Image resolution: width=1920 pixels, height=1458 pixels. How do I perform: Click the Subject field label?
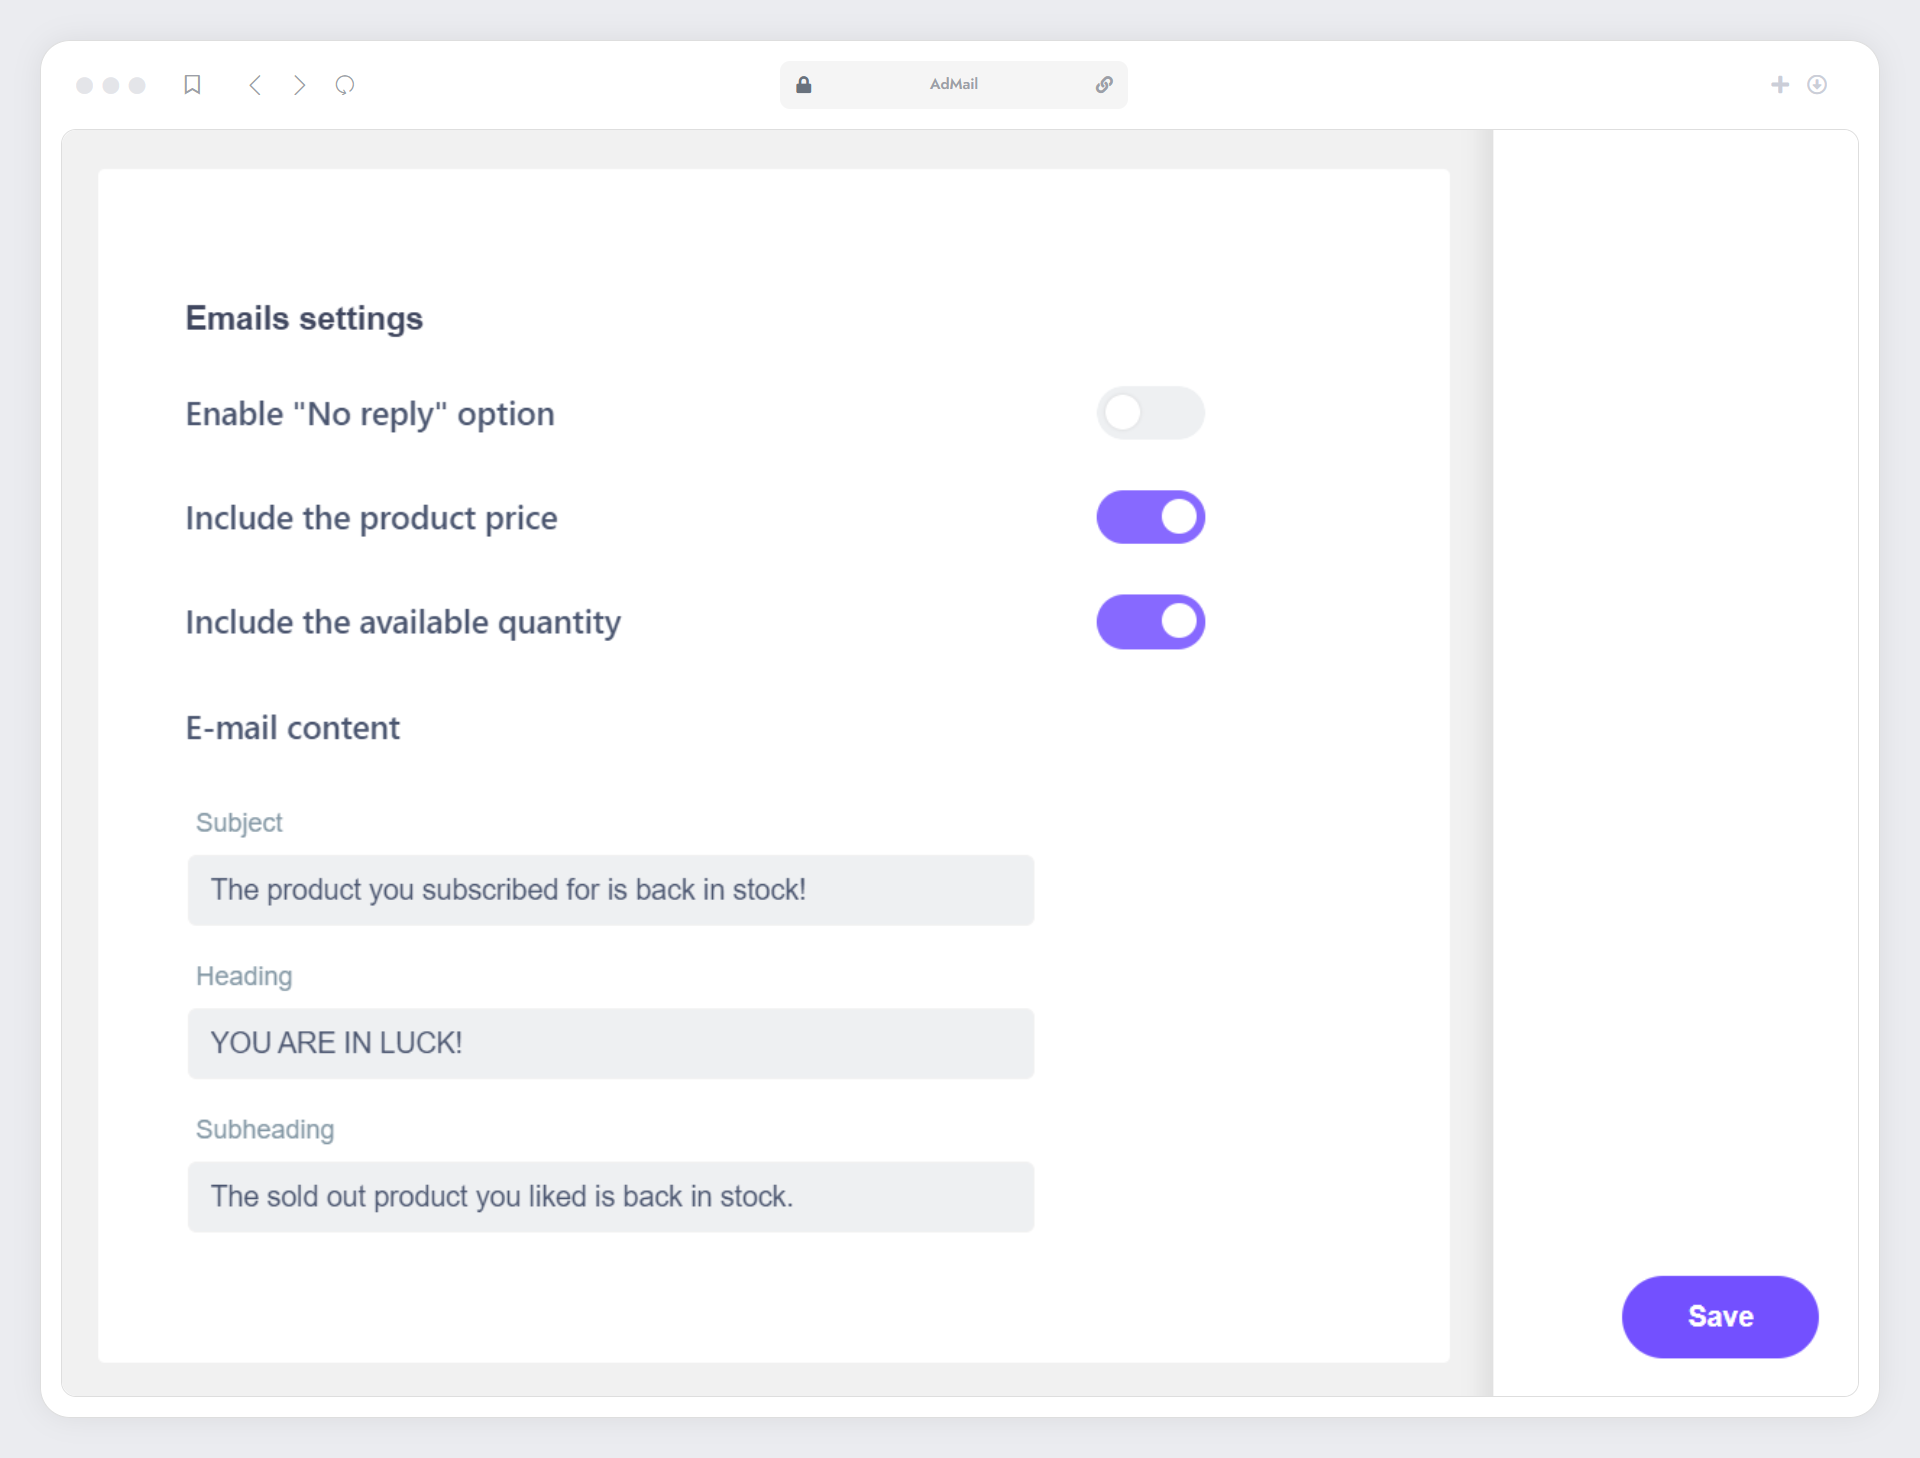click(239, 822)
